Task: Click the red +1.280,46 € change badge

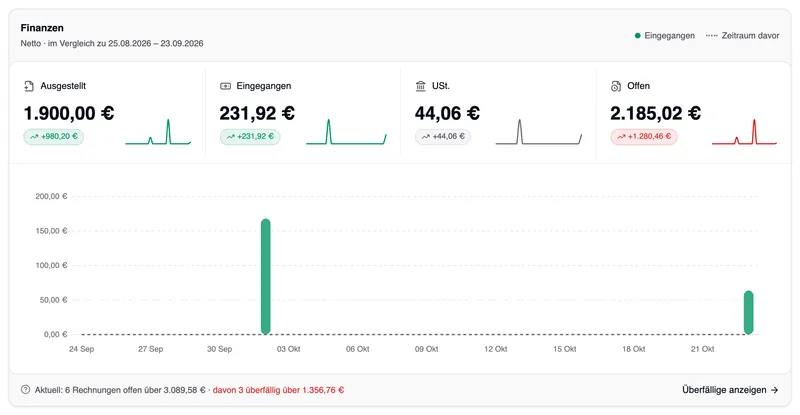Action: (x=644, y=137)
